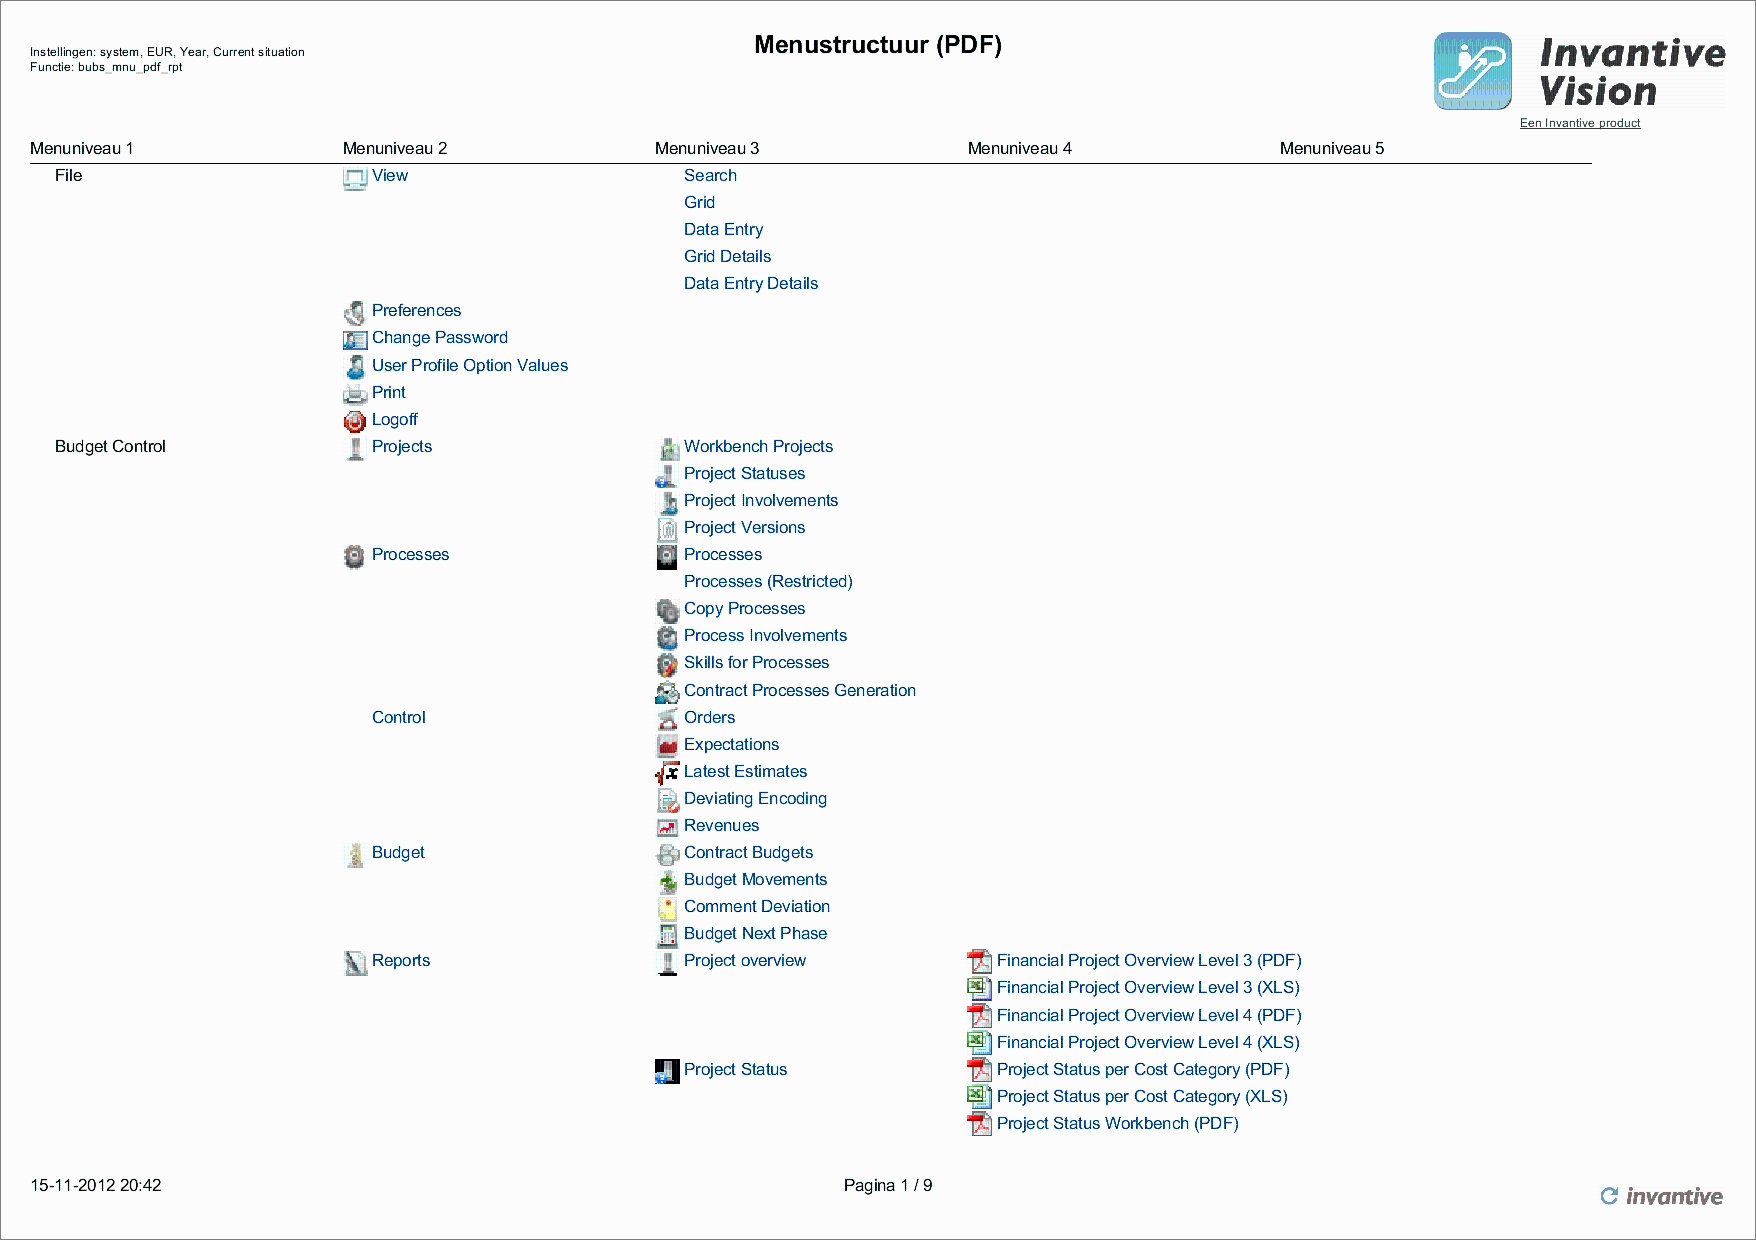
Task: Click the User Profile Option Values icon
Action: point(355,367)
